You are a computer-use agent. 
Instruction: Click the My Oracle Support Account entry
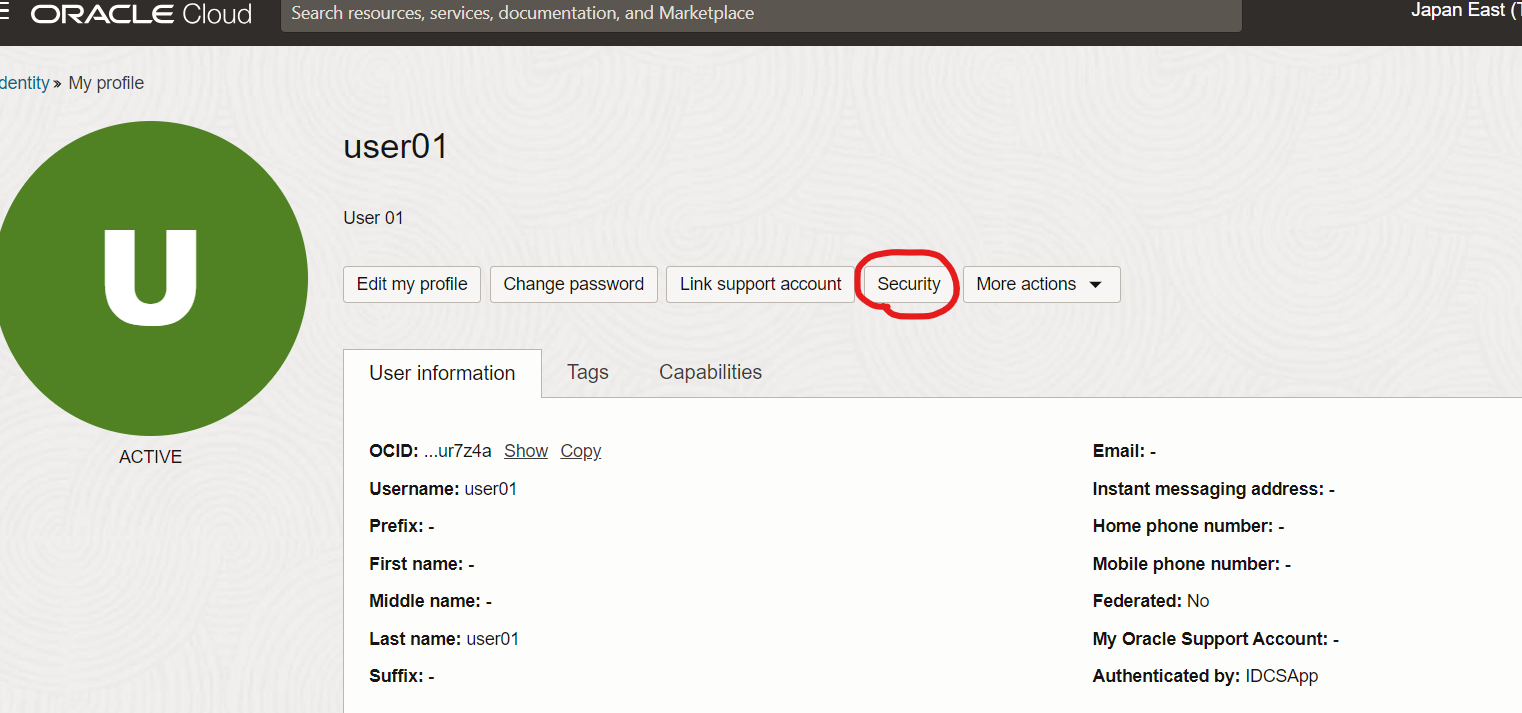[1216, 639]
